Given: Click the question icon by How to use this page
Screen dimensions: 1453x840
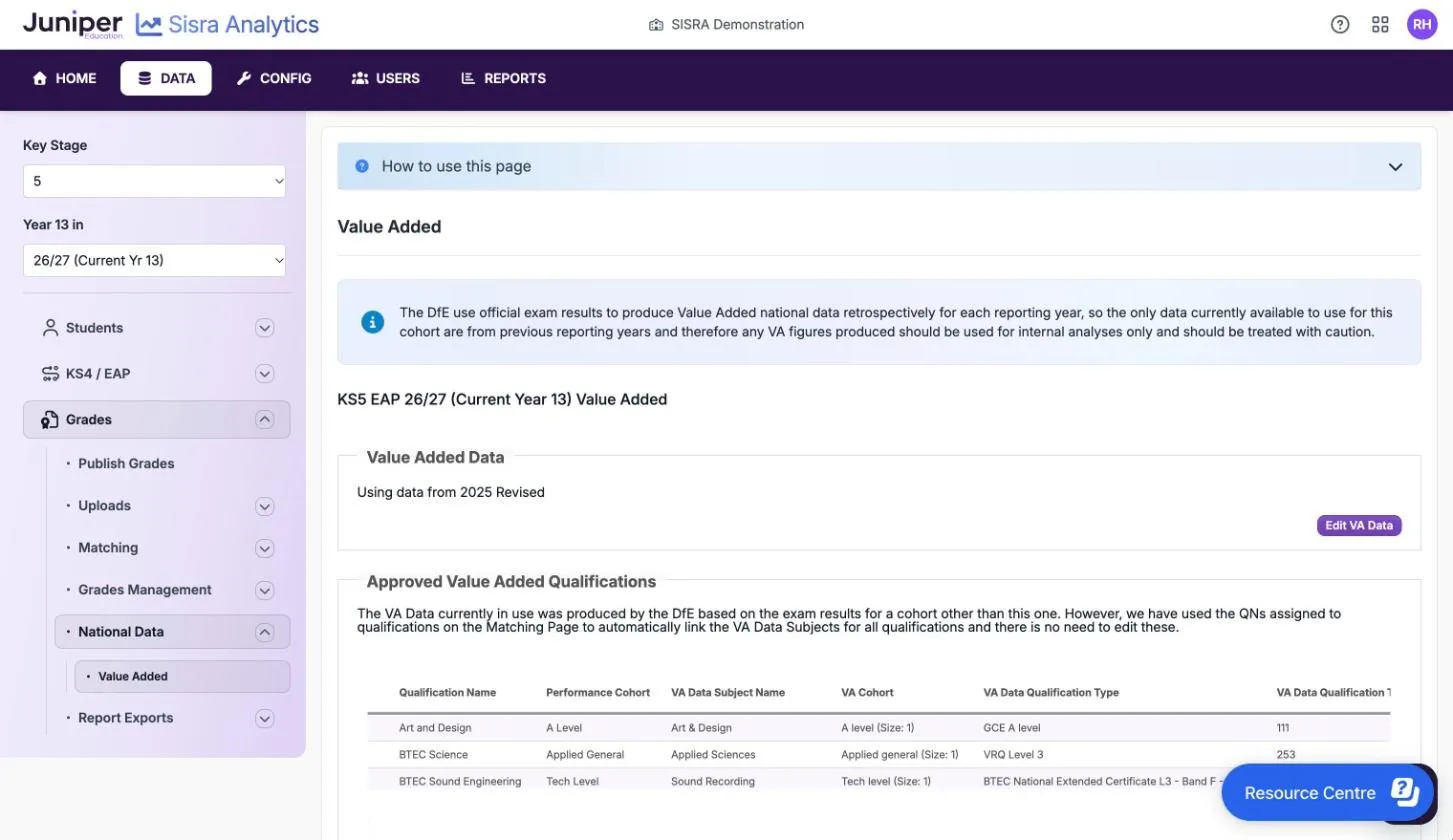Looking at the screenshot, I should tap(362, 166).
